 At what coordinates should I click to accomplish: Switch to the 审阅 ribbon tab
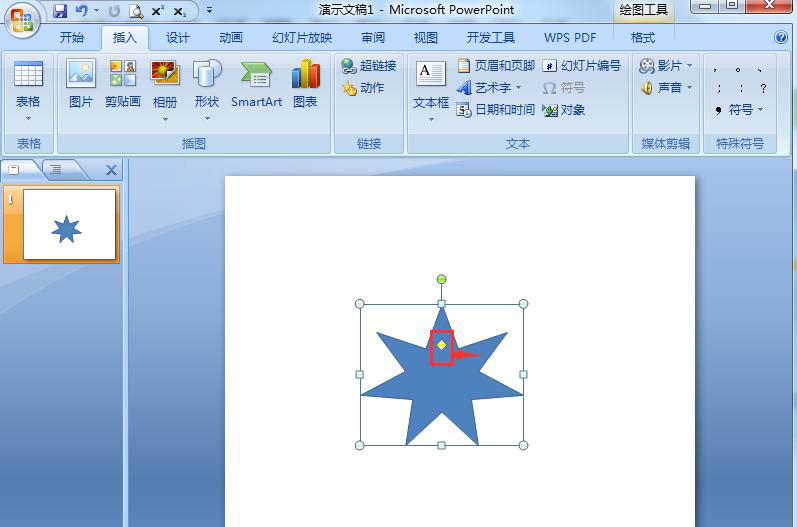click(373, 38)
